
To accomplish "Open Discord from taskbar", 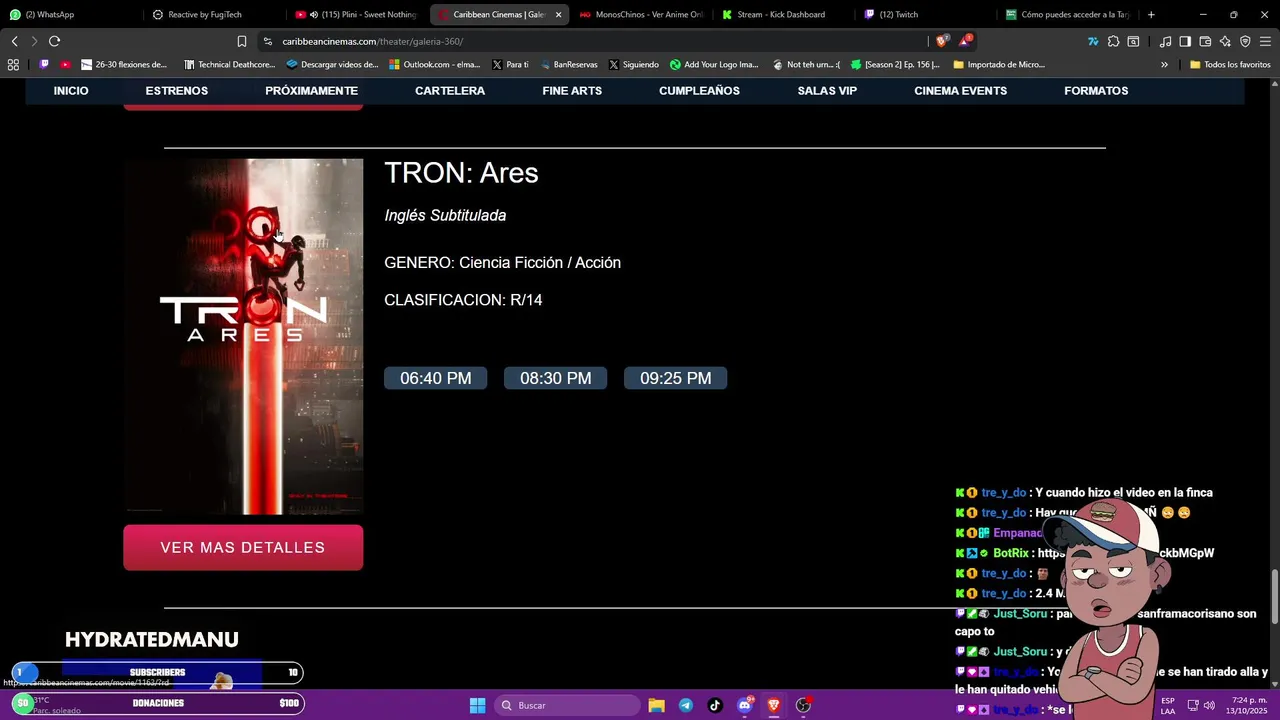I will [x=744, y=705].
